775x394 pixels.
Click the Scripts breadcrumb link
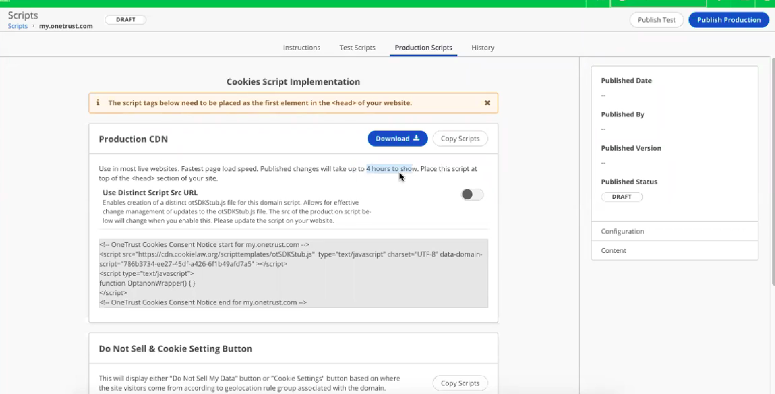click(x=17, y=26)
